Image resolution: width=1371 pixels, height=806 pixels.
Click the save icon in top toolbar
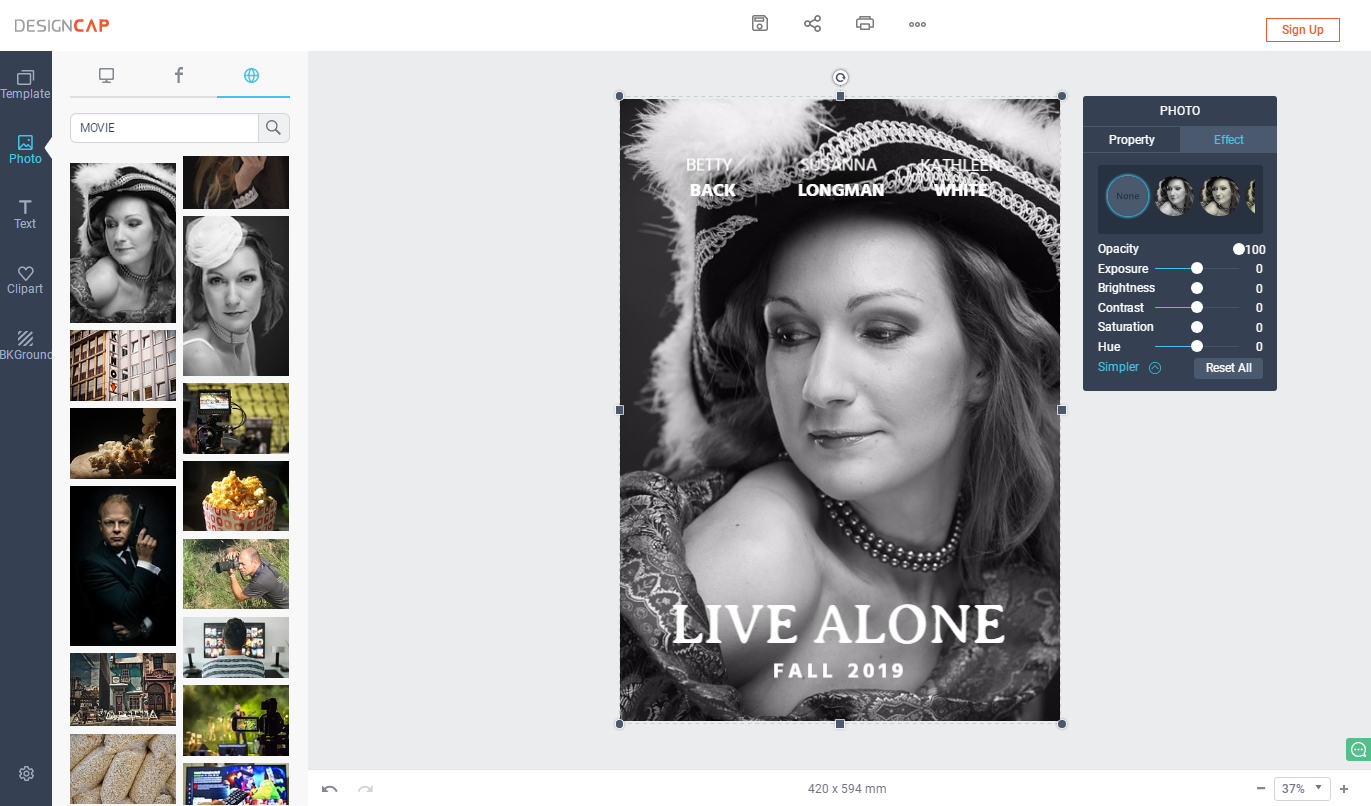pyautogui.click(x=760, y=24)
